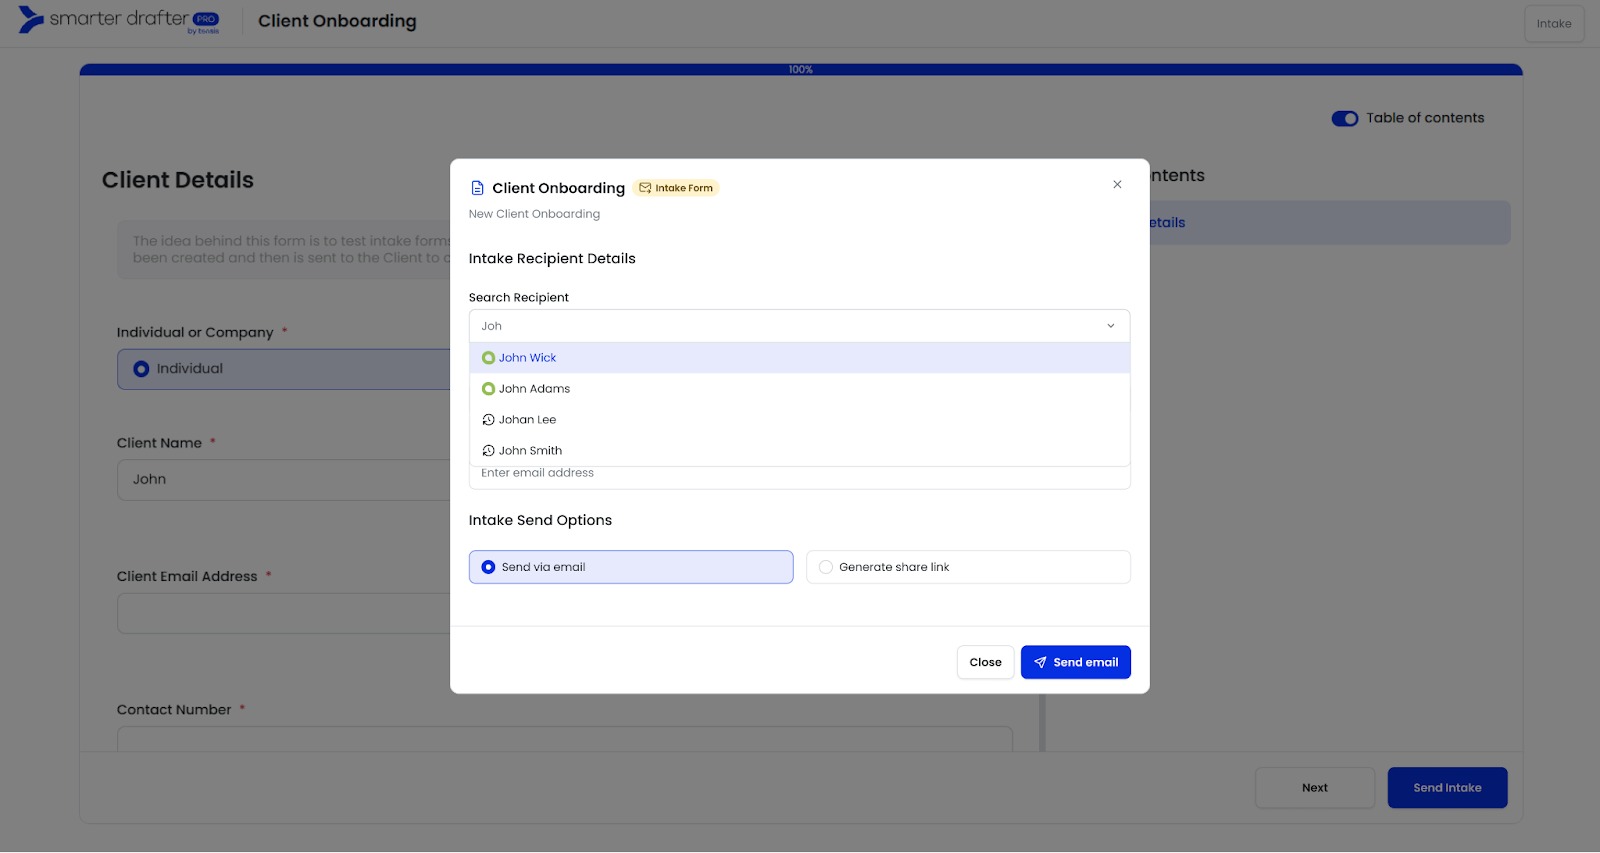Image resolution: width=1600 pixels, height=853 pixels.
Task: Collapse the Search Recipient dropdown chevron
Action: coord(1110,326)
